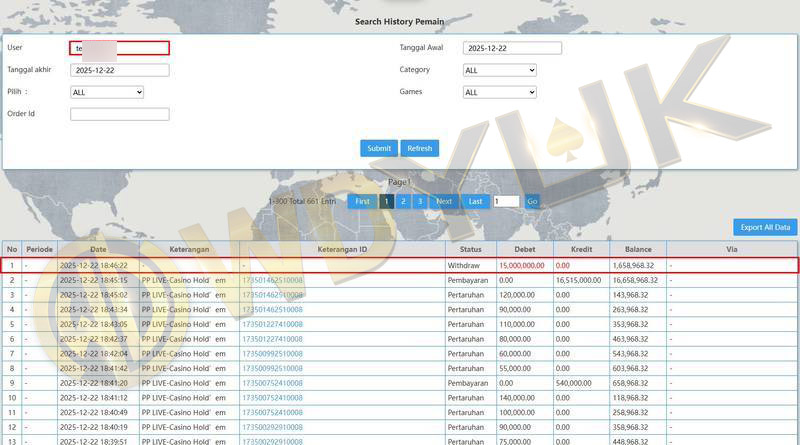Click the page number input box

click(506, 201)
